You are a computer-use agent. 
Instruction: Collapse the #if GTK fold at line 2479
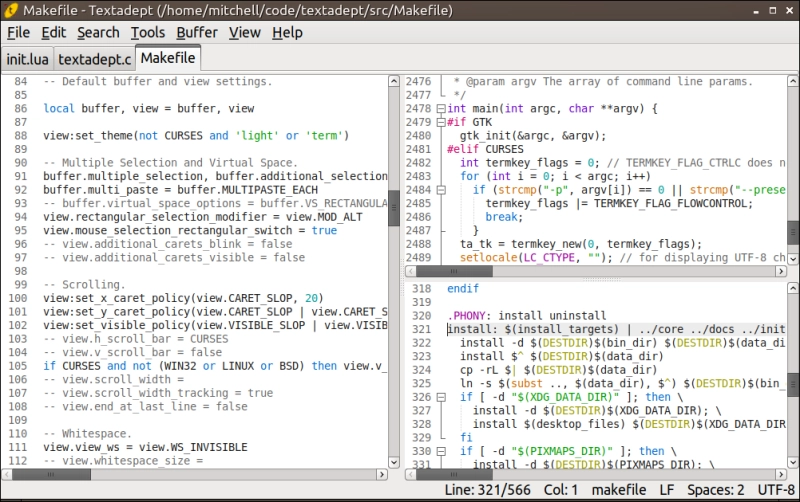pos(441,122)
